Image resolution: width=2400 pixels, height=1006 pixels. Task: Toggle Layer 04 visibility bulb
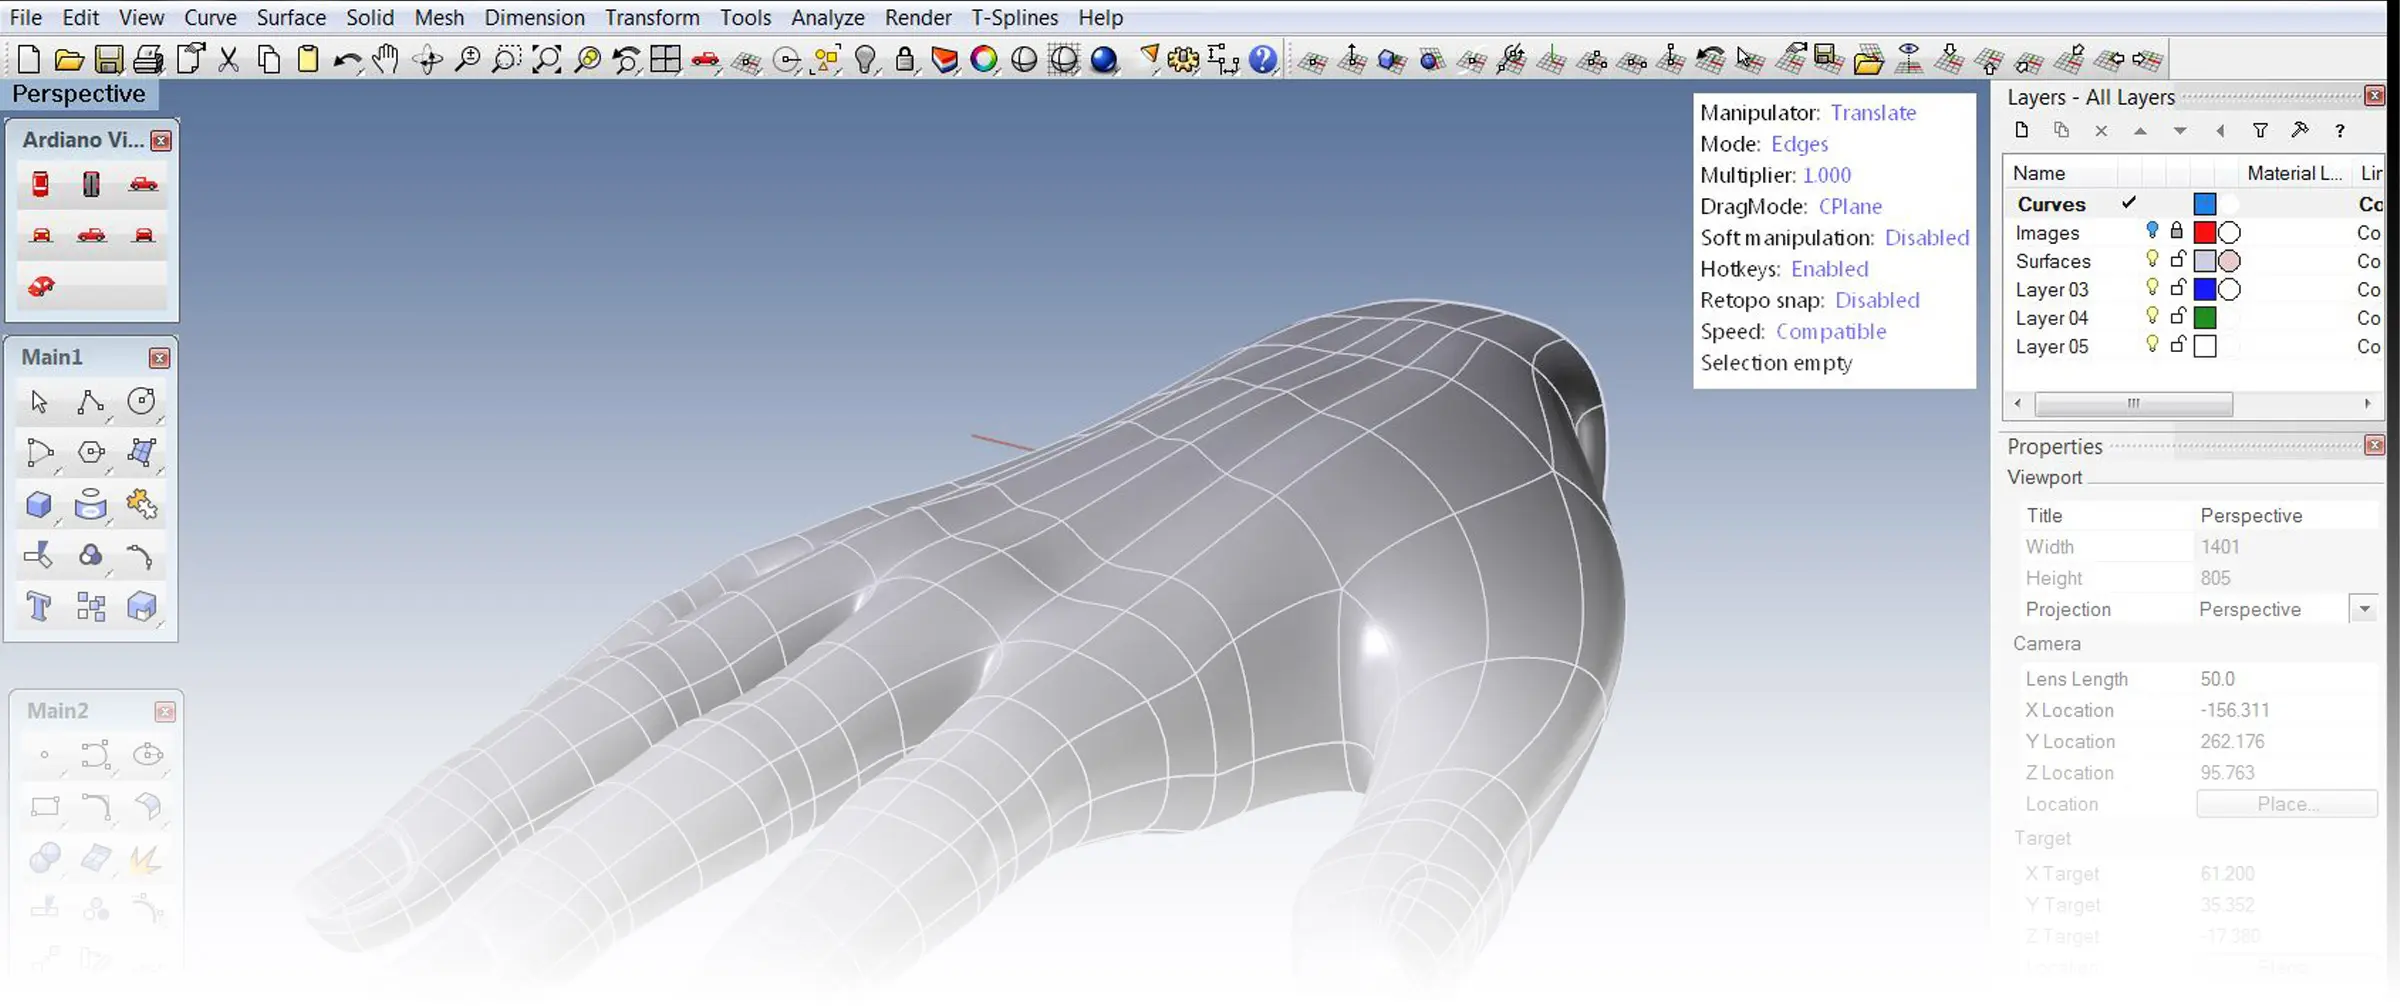(x=2152, y=316)
